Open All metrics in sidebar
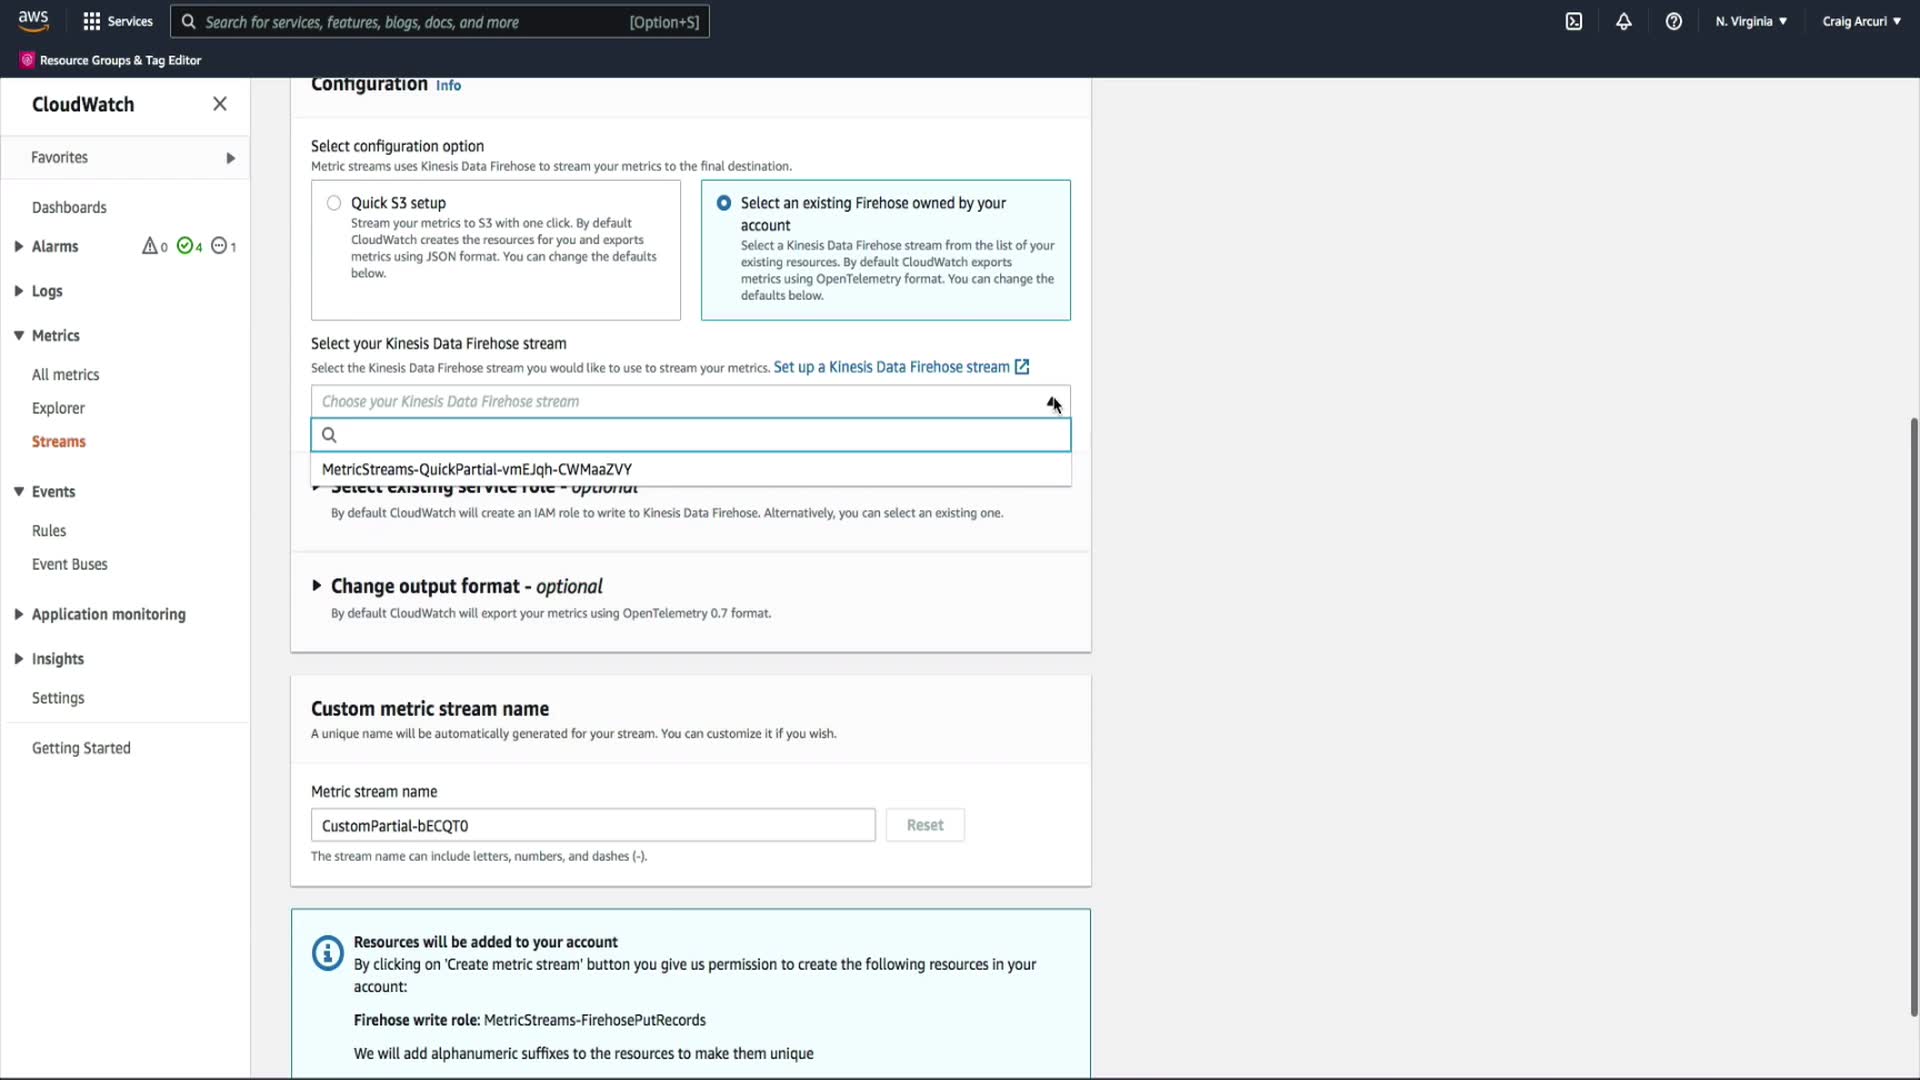Viewport: 1920px width, 1080px height. pos(66,375)
